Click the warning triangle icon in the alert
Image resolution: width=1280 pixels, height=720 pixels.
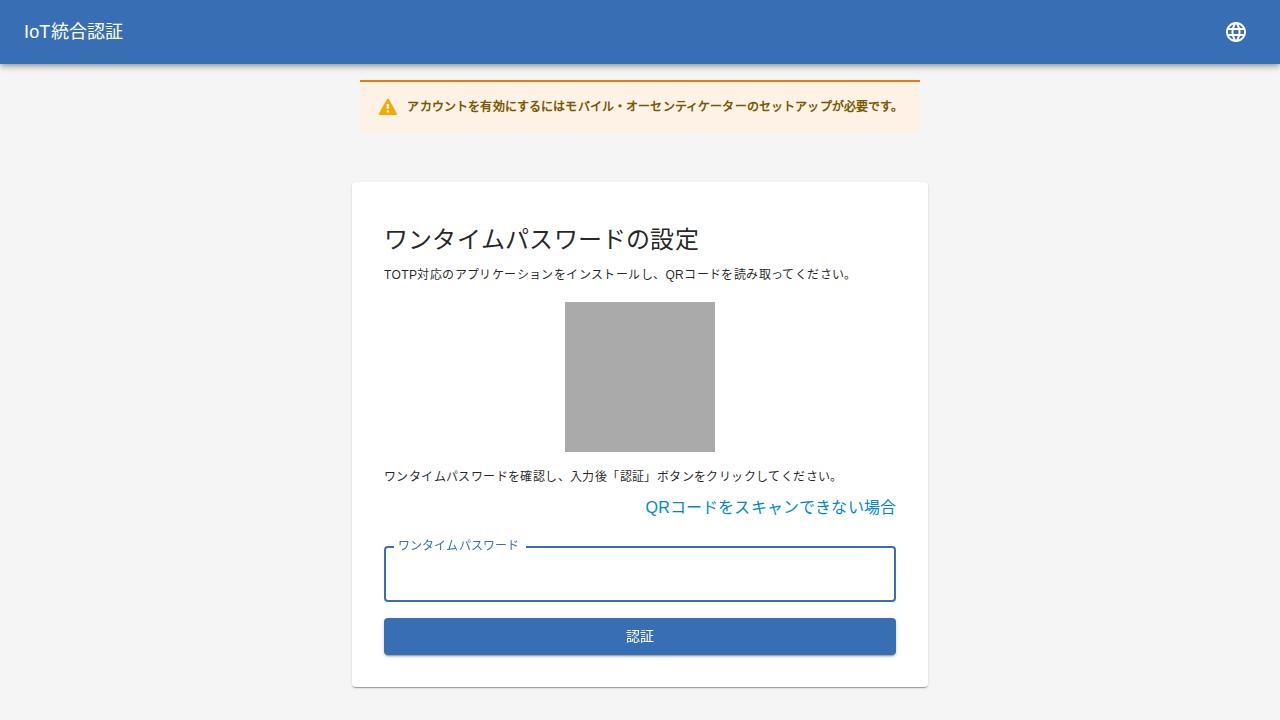click(x=388, y=107)
